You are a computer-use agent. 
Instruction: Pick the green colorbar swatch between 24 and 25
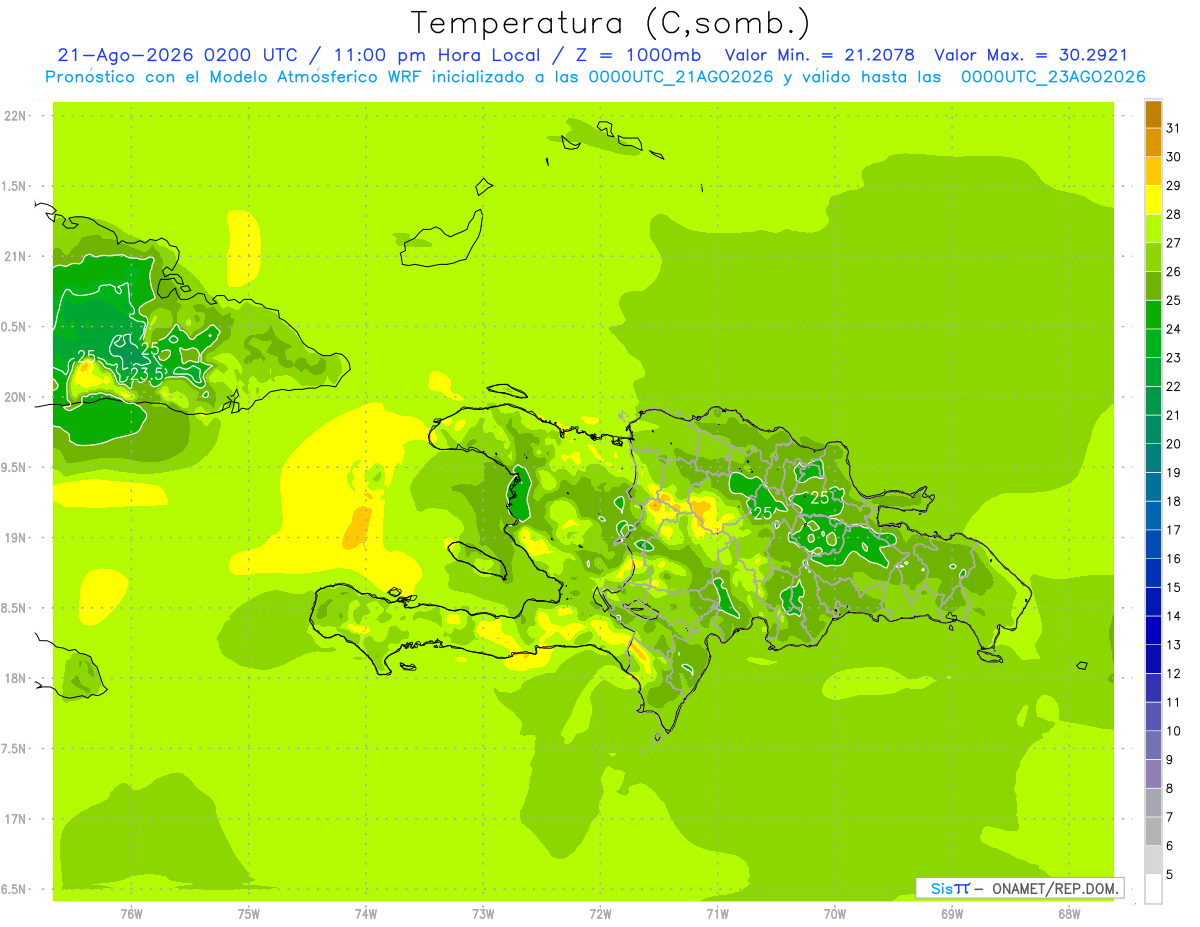[1153, 315]
